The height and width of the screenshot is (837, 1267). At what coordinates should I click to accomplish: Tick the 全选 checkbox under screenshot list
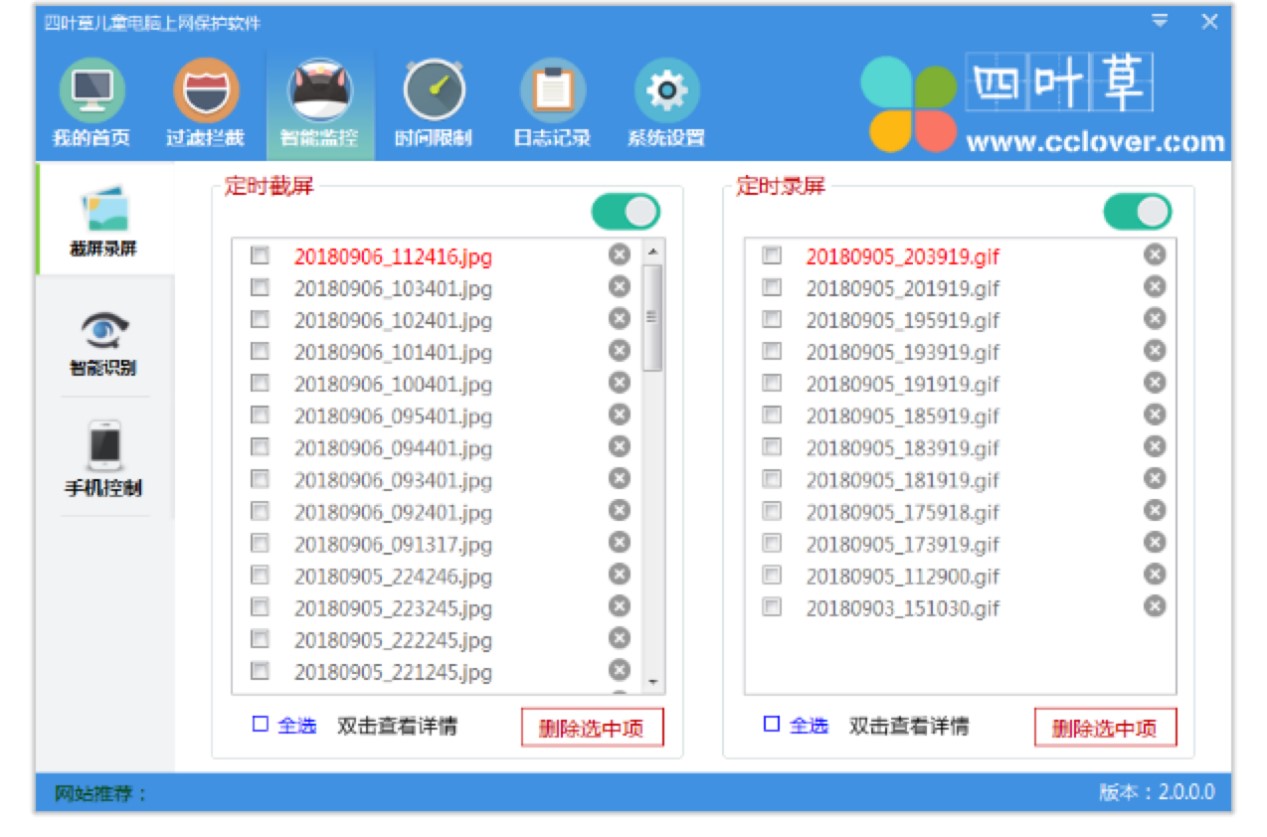pyautogui.click(x=261, y=725)
